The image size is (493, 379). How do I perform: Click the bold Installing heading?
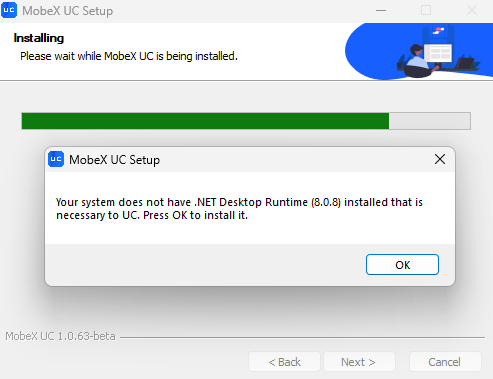tap(39, 38)
